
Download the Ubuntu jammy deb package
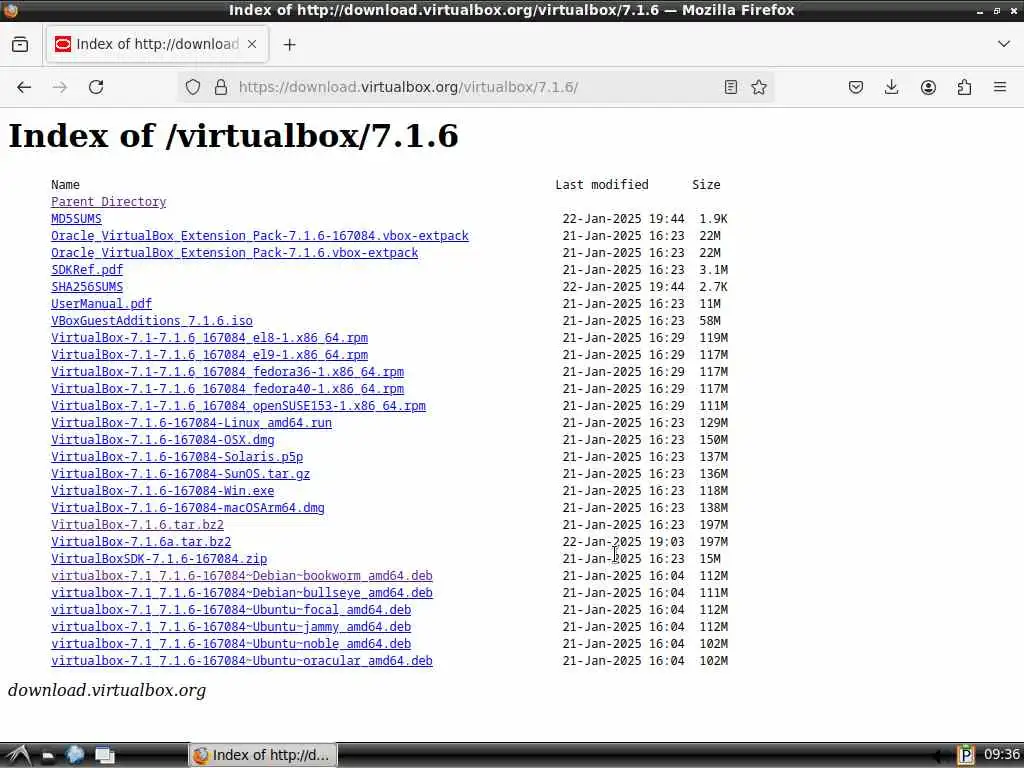point(231,626)
